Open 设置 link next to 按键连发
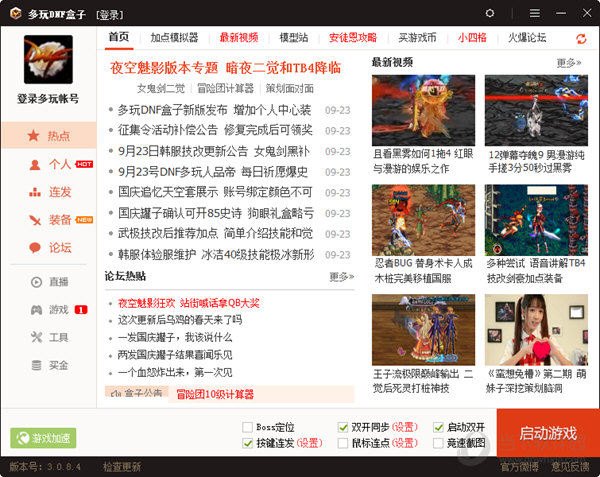Viewport: 600px width, 477px height. pos(310,443)
